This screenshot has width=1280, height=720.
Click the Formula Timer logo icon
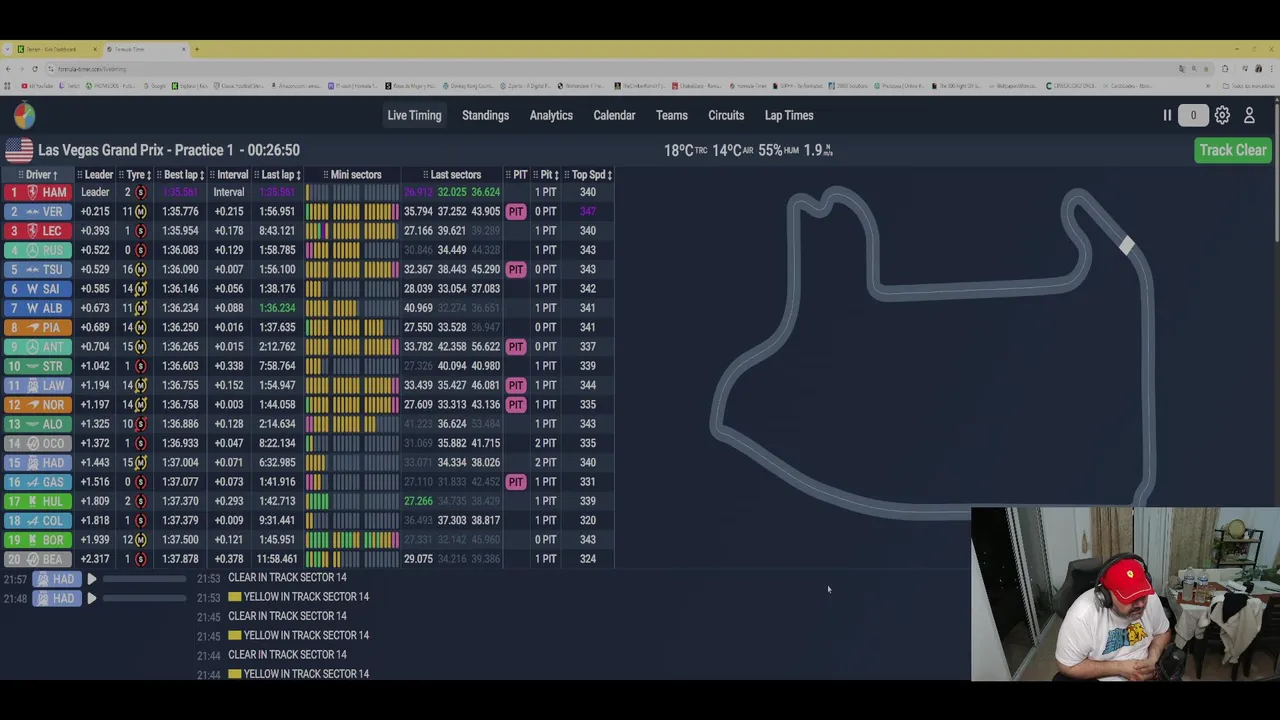pyautogui.click(x=24, y=116)
